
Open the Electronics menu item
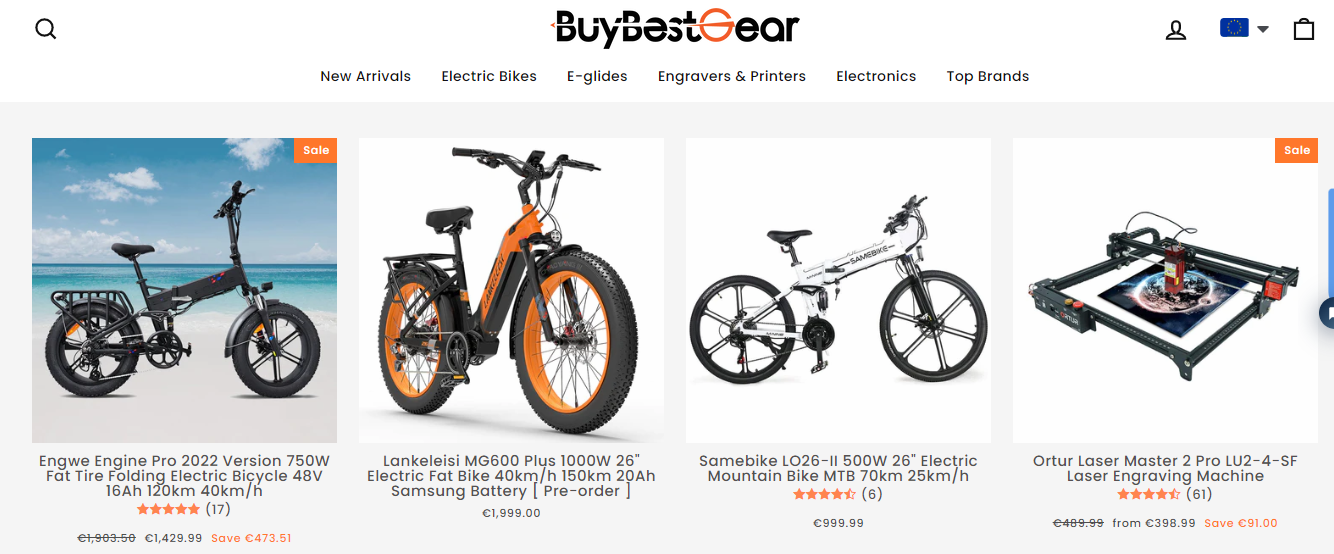point(876,76)
